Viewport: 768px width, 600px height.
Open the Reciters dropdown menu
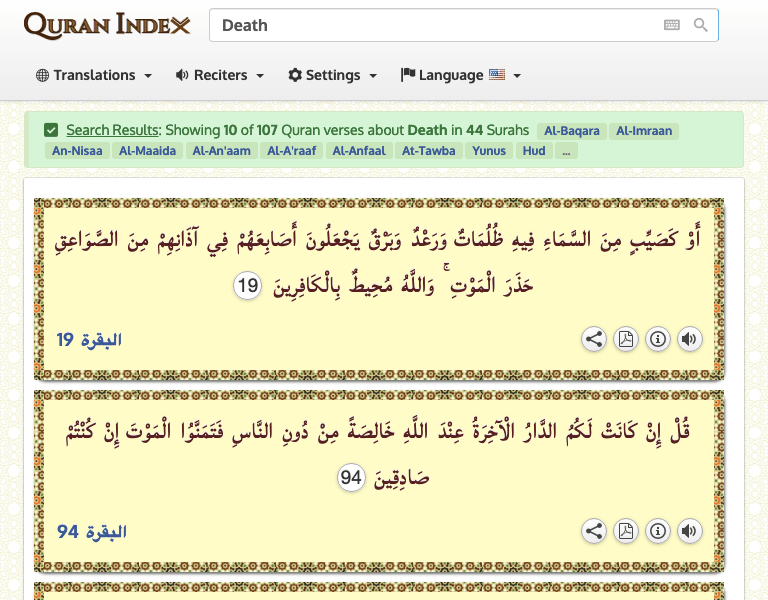coord(219,75)
